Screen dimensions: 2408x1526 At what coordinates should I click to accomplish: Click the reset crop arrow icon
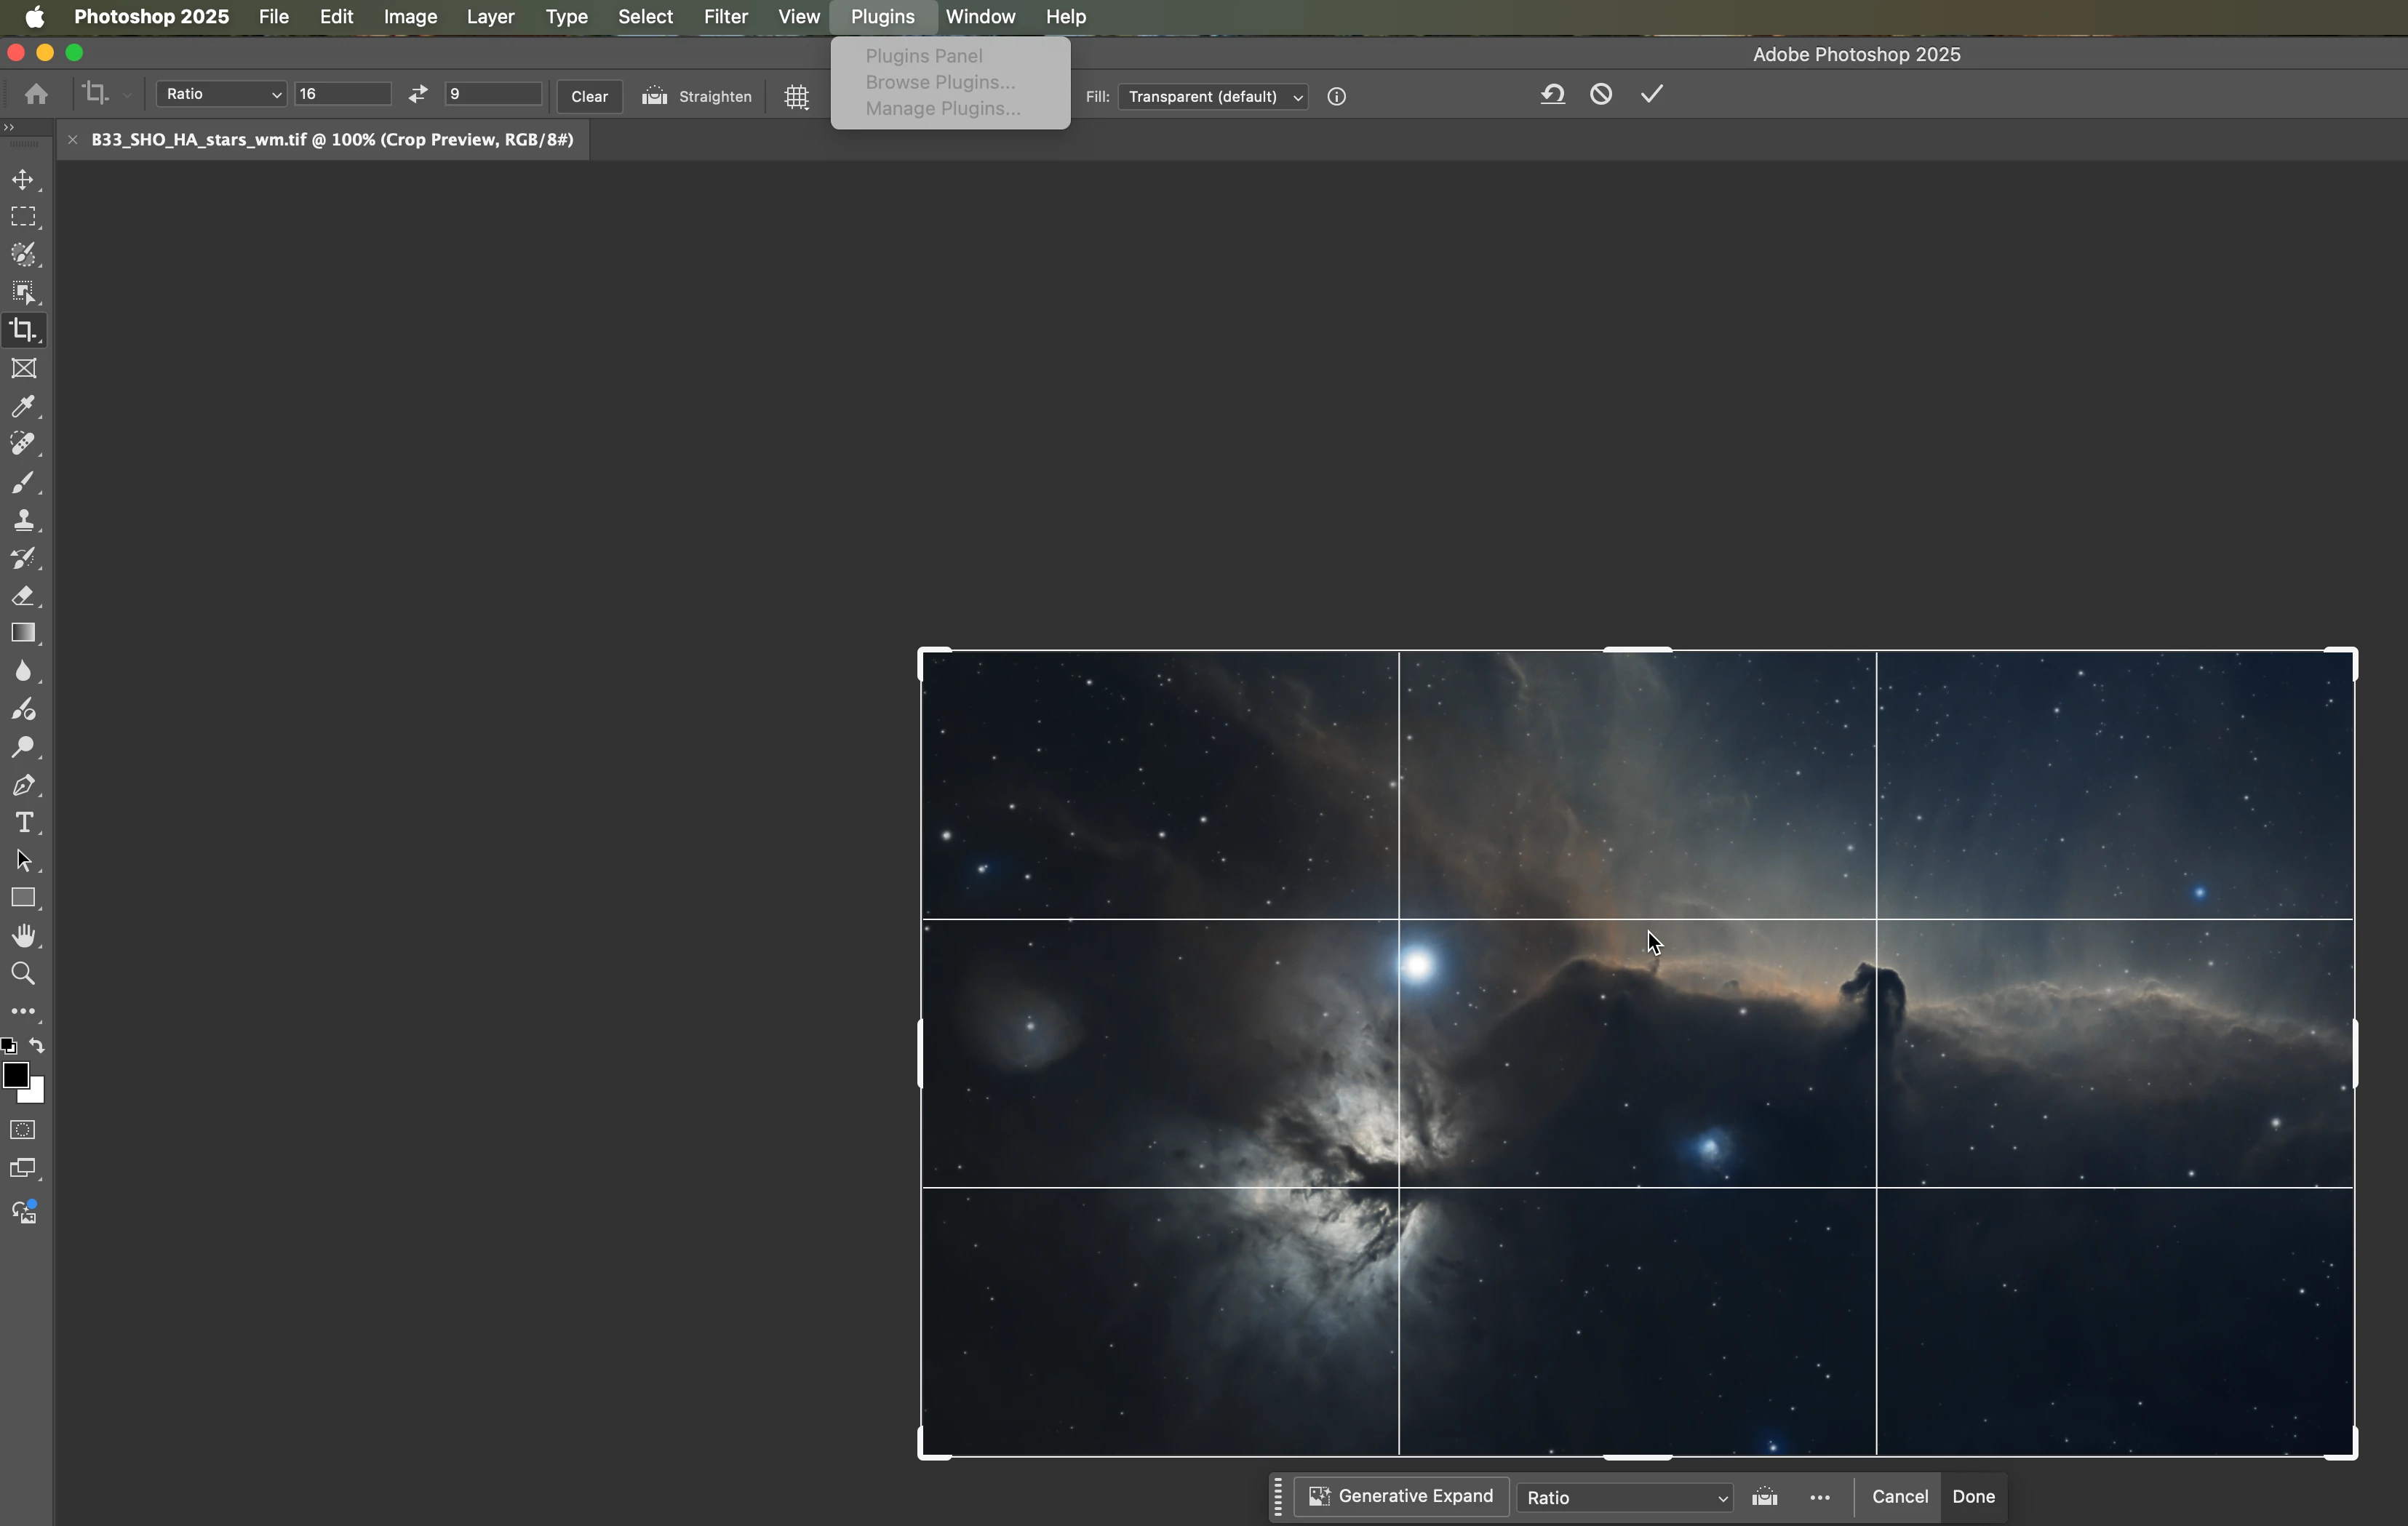[1552, 94]
